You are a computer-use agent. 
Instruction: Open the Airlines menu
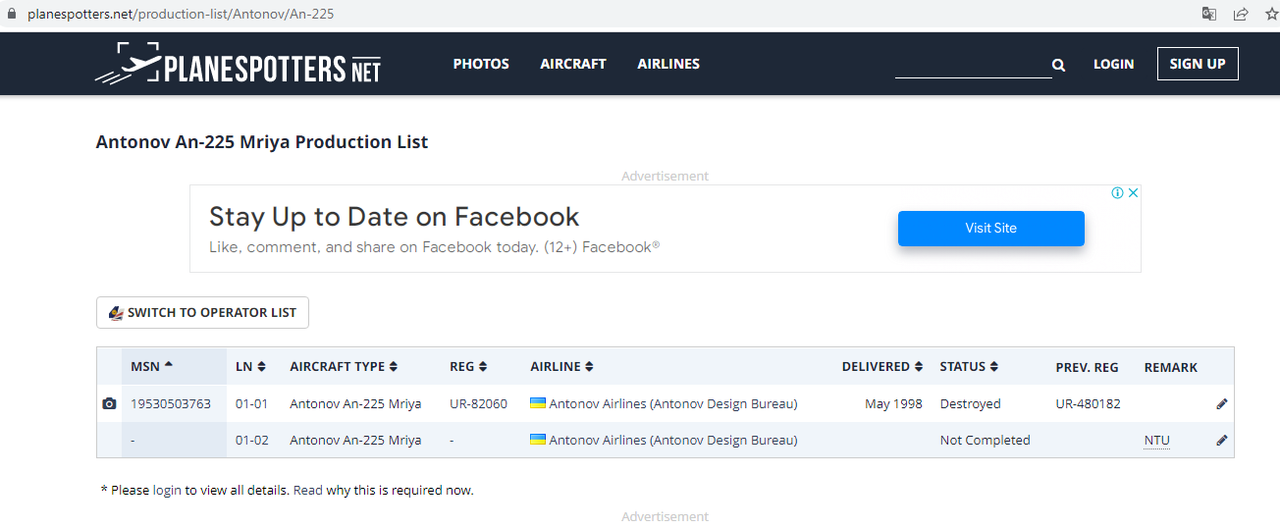(x=668, y=64)
